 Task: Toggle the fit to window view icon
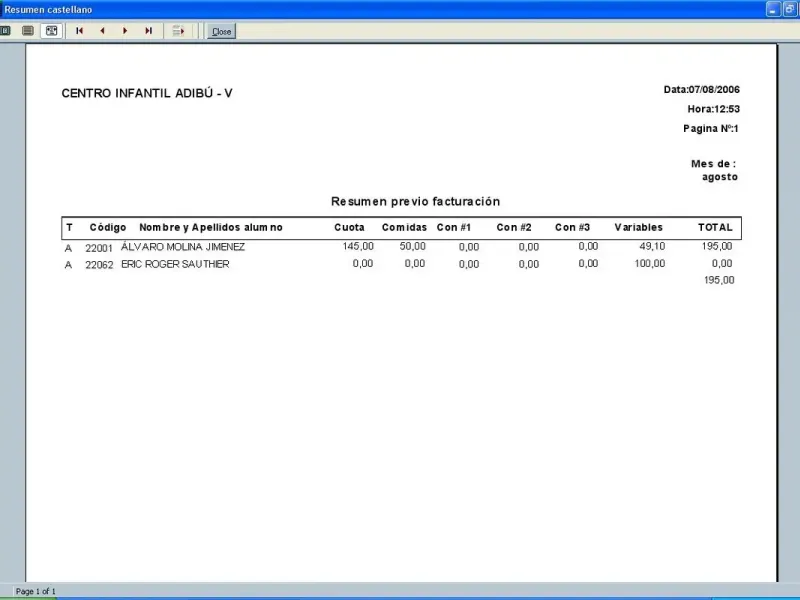pyautogui.click(x=52, y=31)
